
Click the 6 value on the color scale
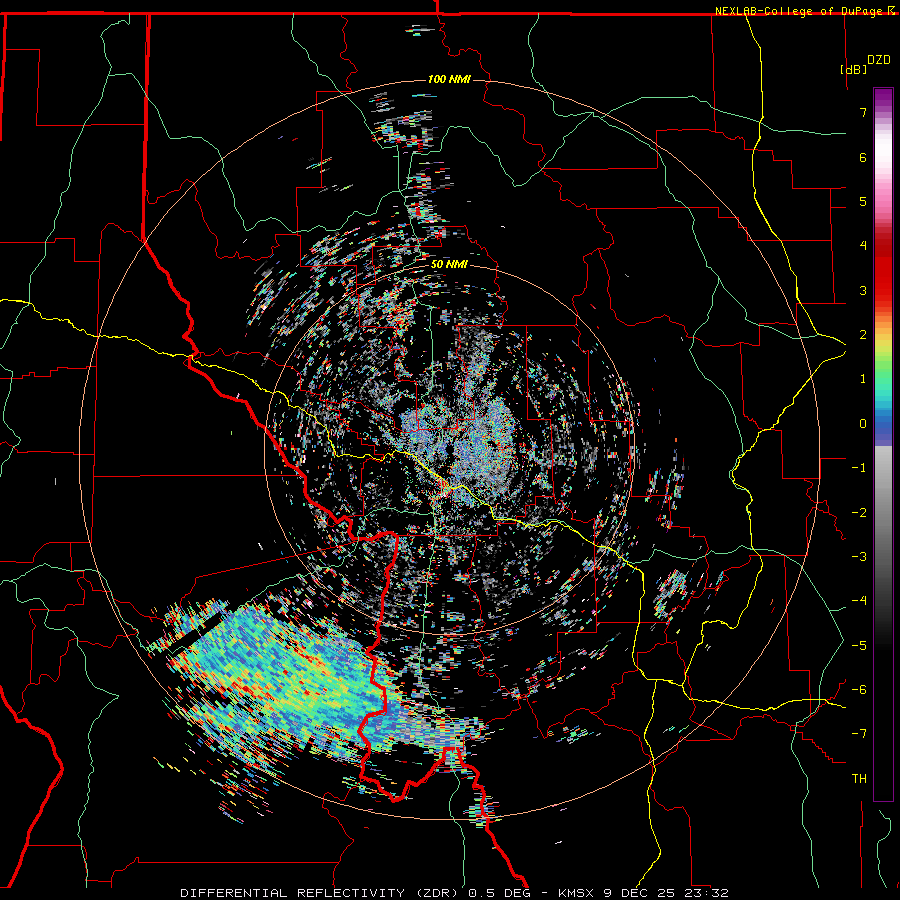[863, 157]
